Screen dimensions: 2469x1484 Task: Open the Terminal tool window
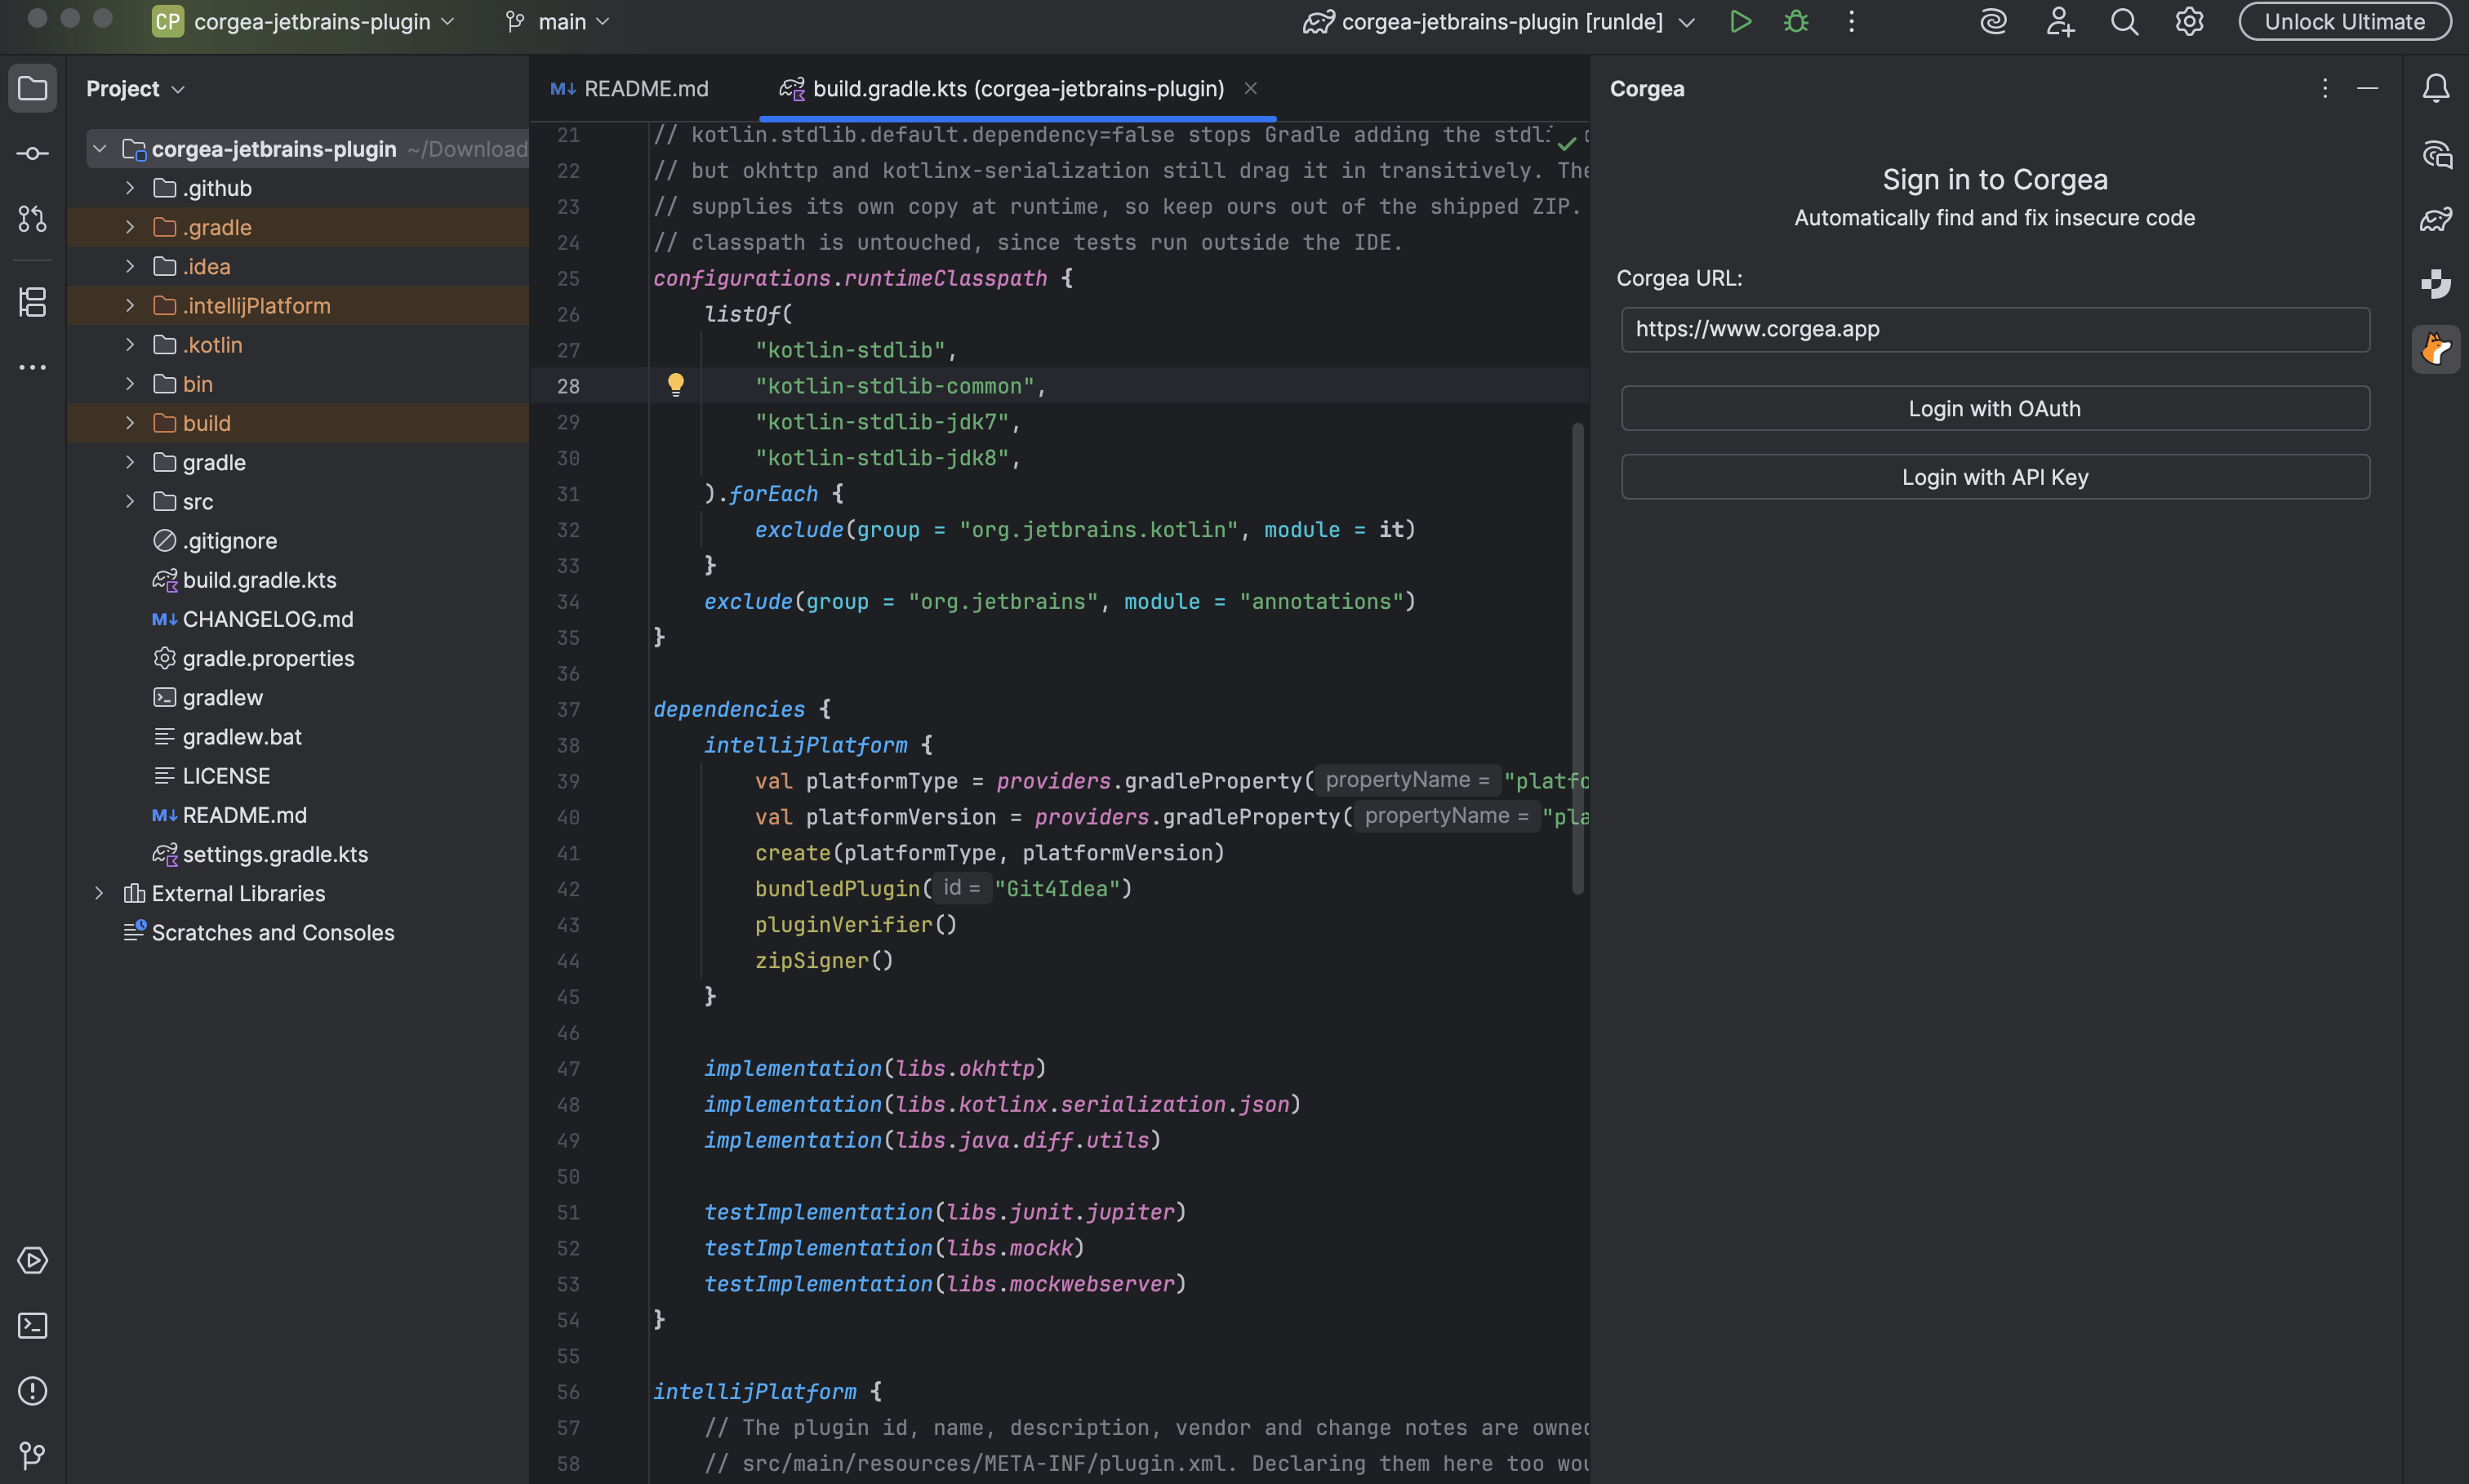coord(32,1325)
